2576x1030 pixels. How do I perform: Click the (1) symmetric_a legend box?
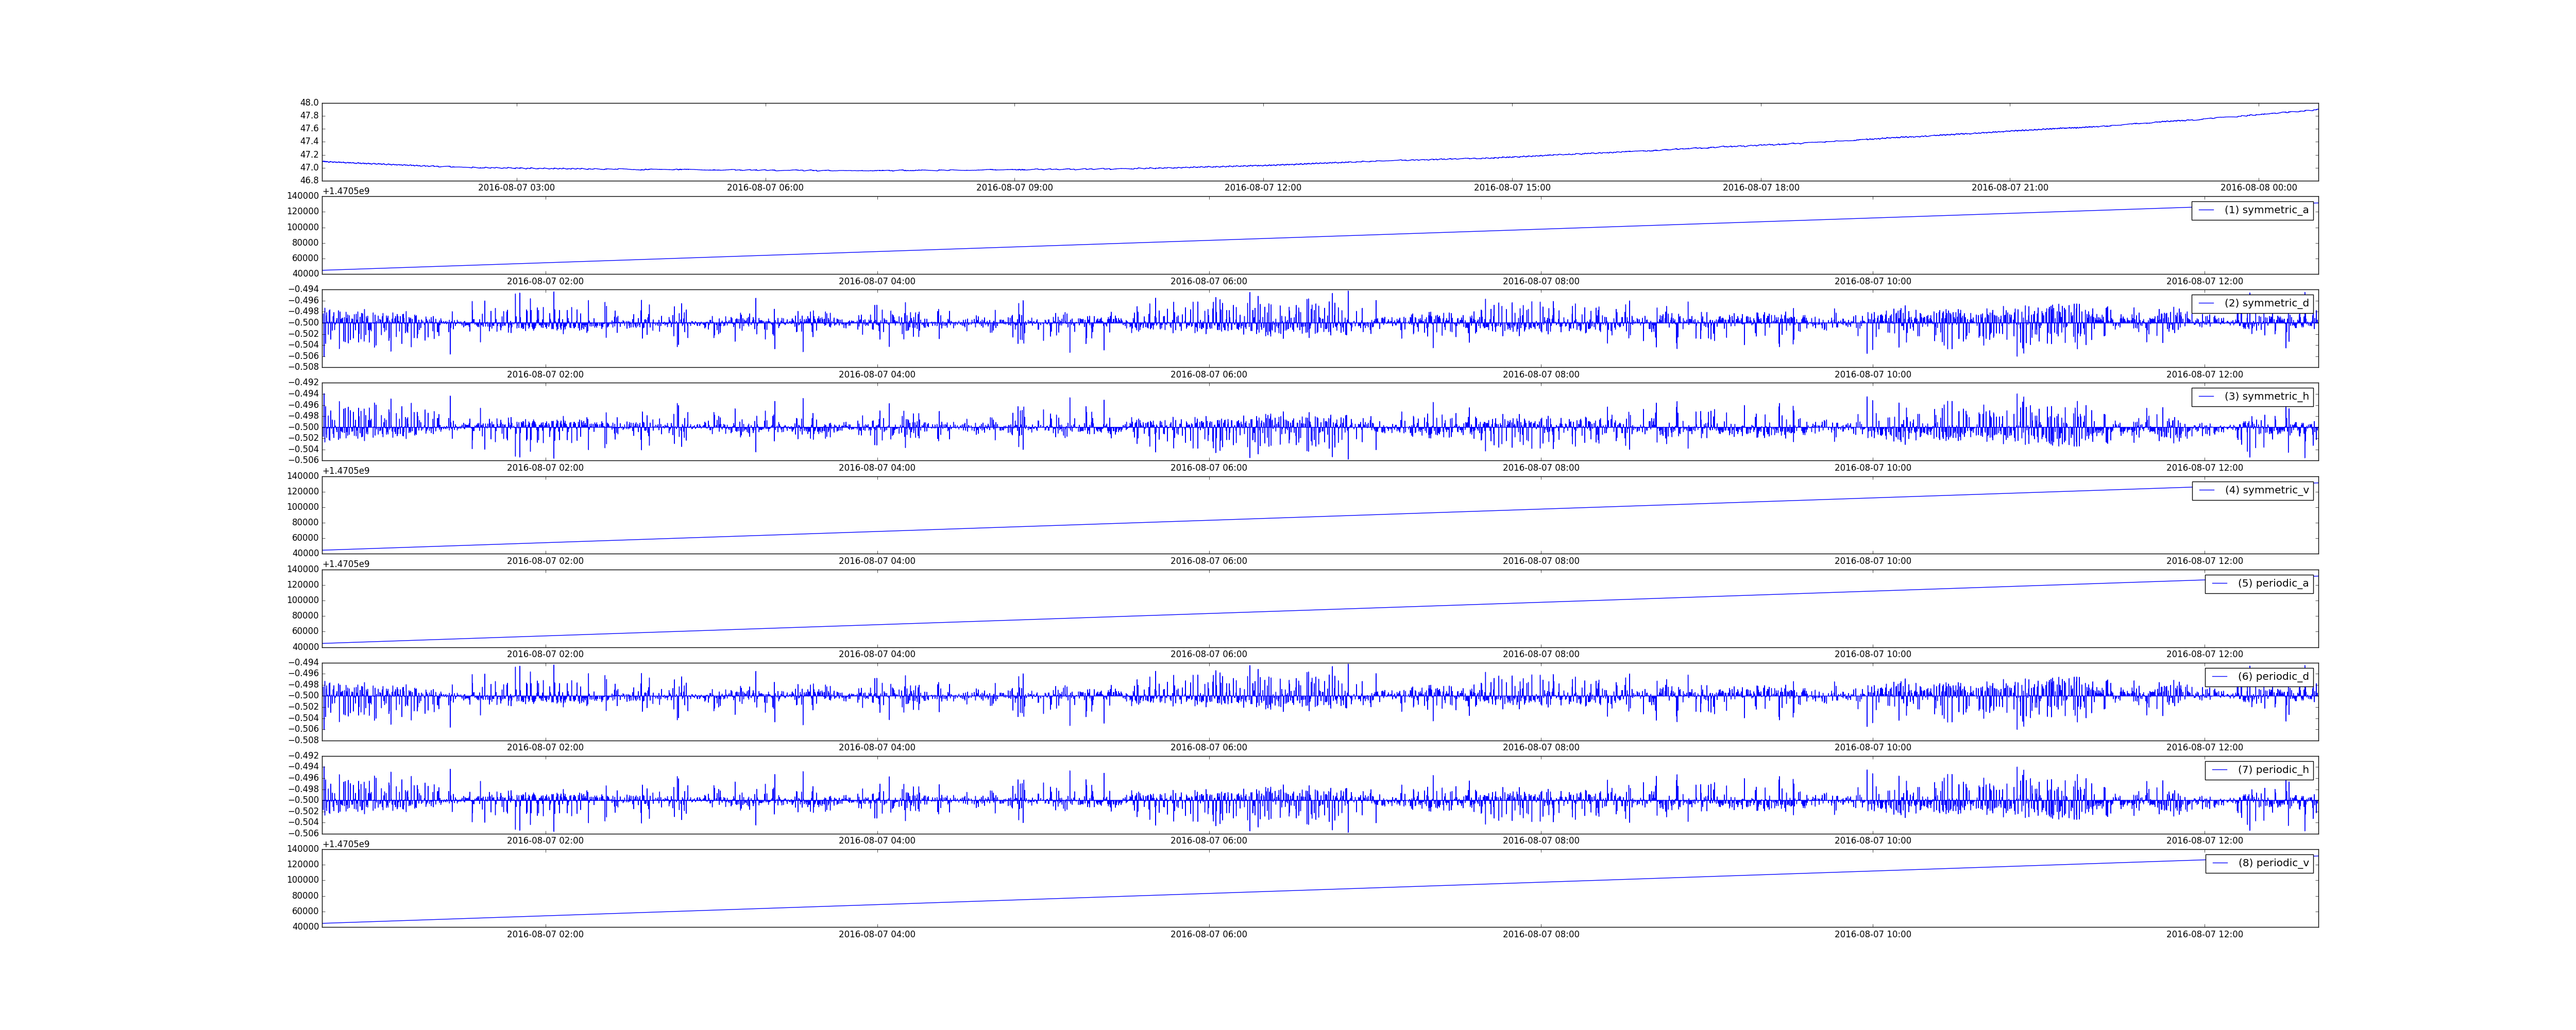click(2252, 210)
